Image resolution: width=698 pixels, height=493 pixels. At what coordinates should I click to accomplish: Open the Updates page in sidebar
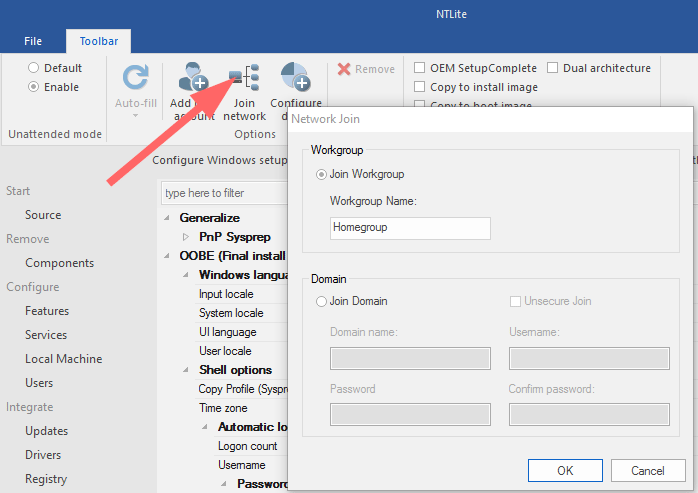(x=47, y=431)
